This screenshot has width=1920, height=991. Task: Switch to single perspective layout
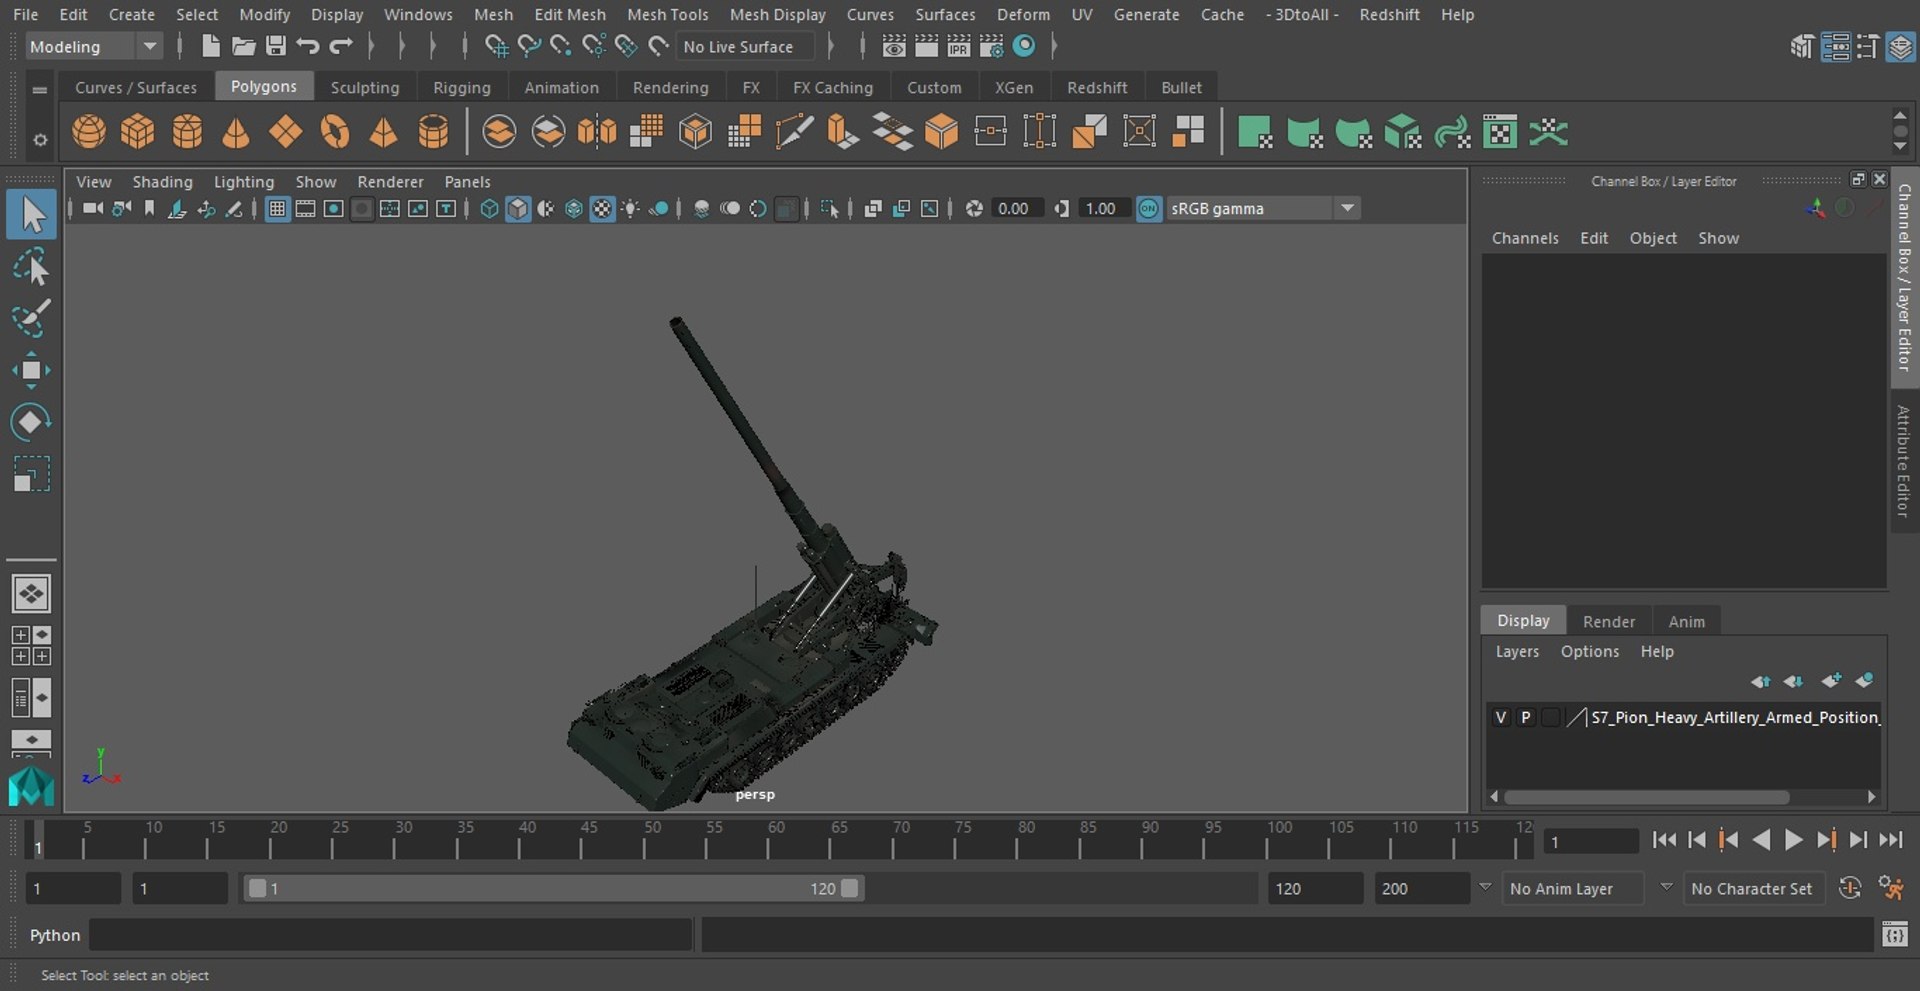[x=31, y=594]
